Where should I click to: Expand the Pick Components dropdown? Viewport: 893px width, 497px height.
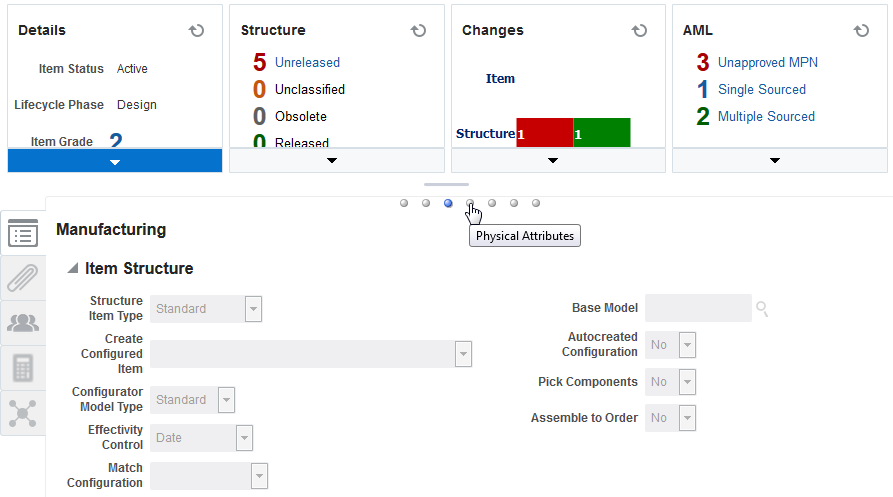click(687, 382)
